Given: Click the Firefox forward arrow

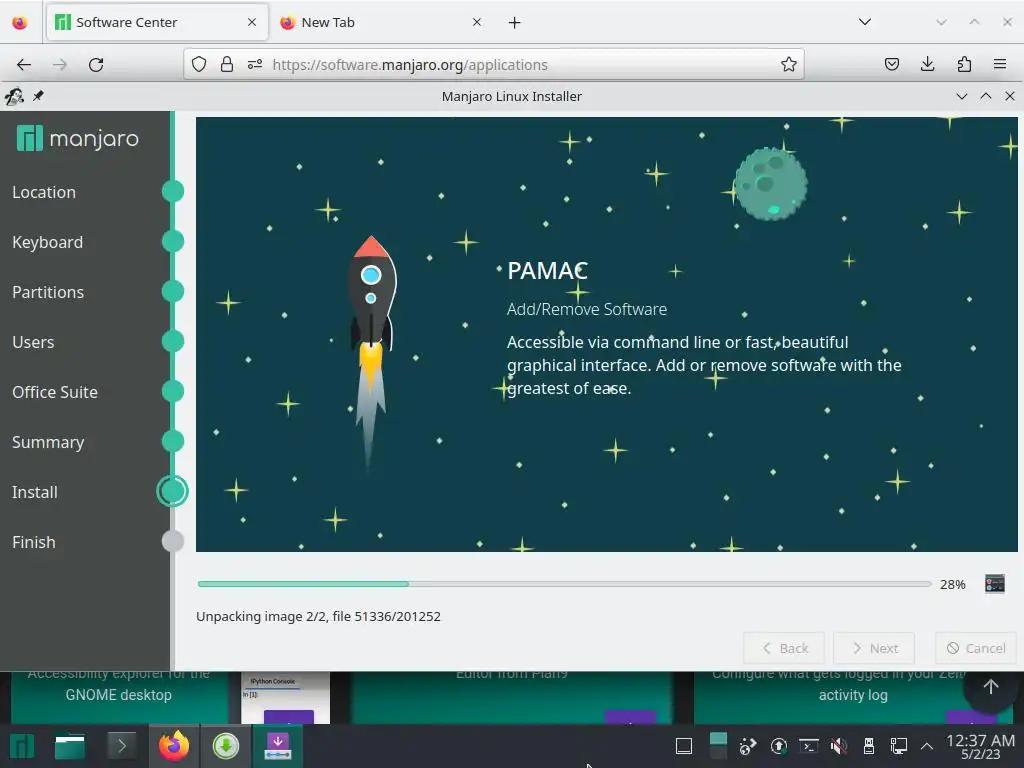Looking at the screenshot, I should [60, 65].
